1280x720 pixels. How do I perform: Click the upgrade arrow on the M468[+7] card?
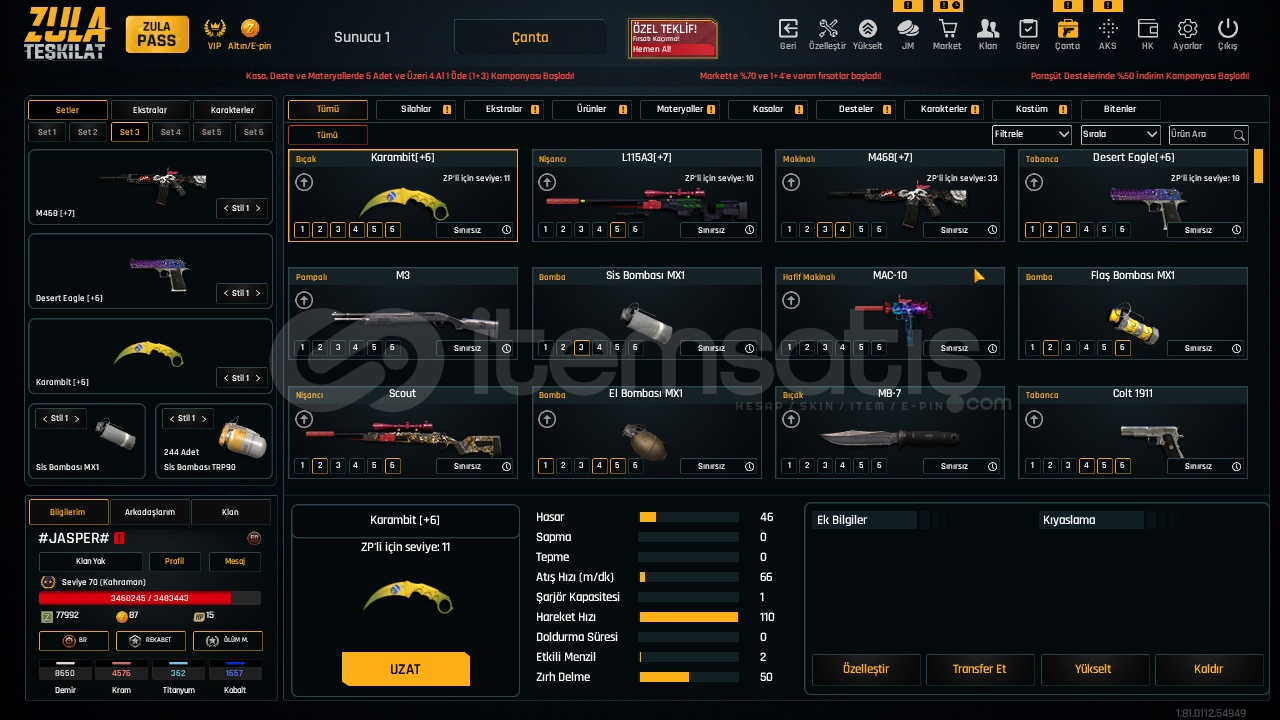pyautogui.click(x=791, y=182)
